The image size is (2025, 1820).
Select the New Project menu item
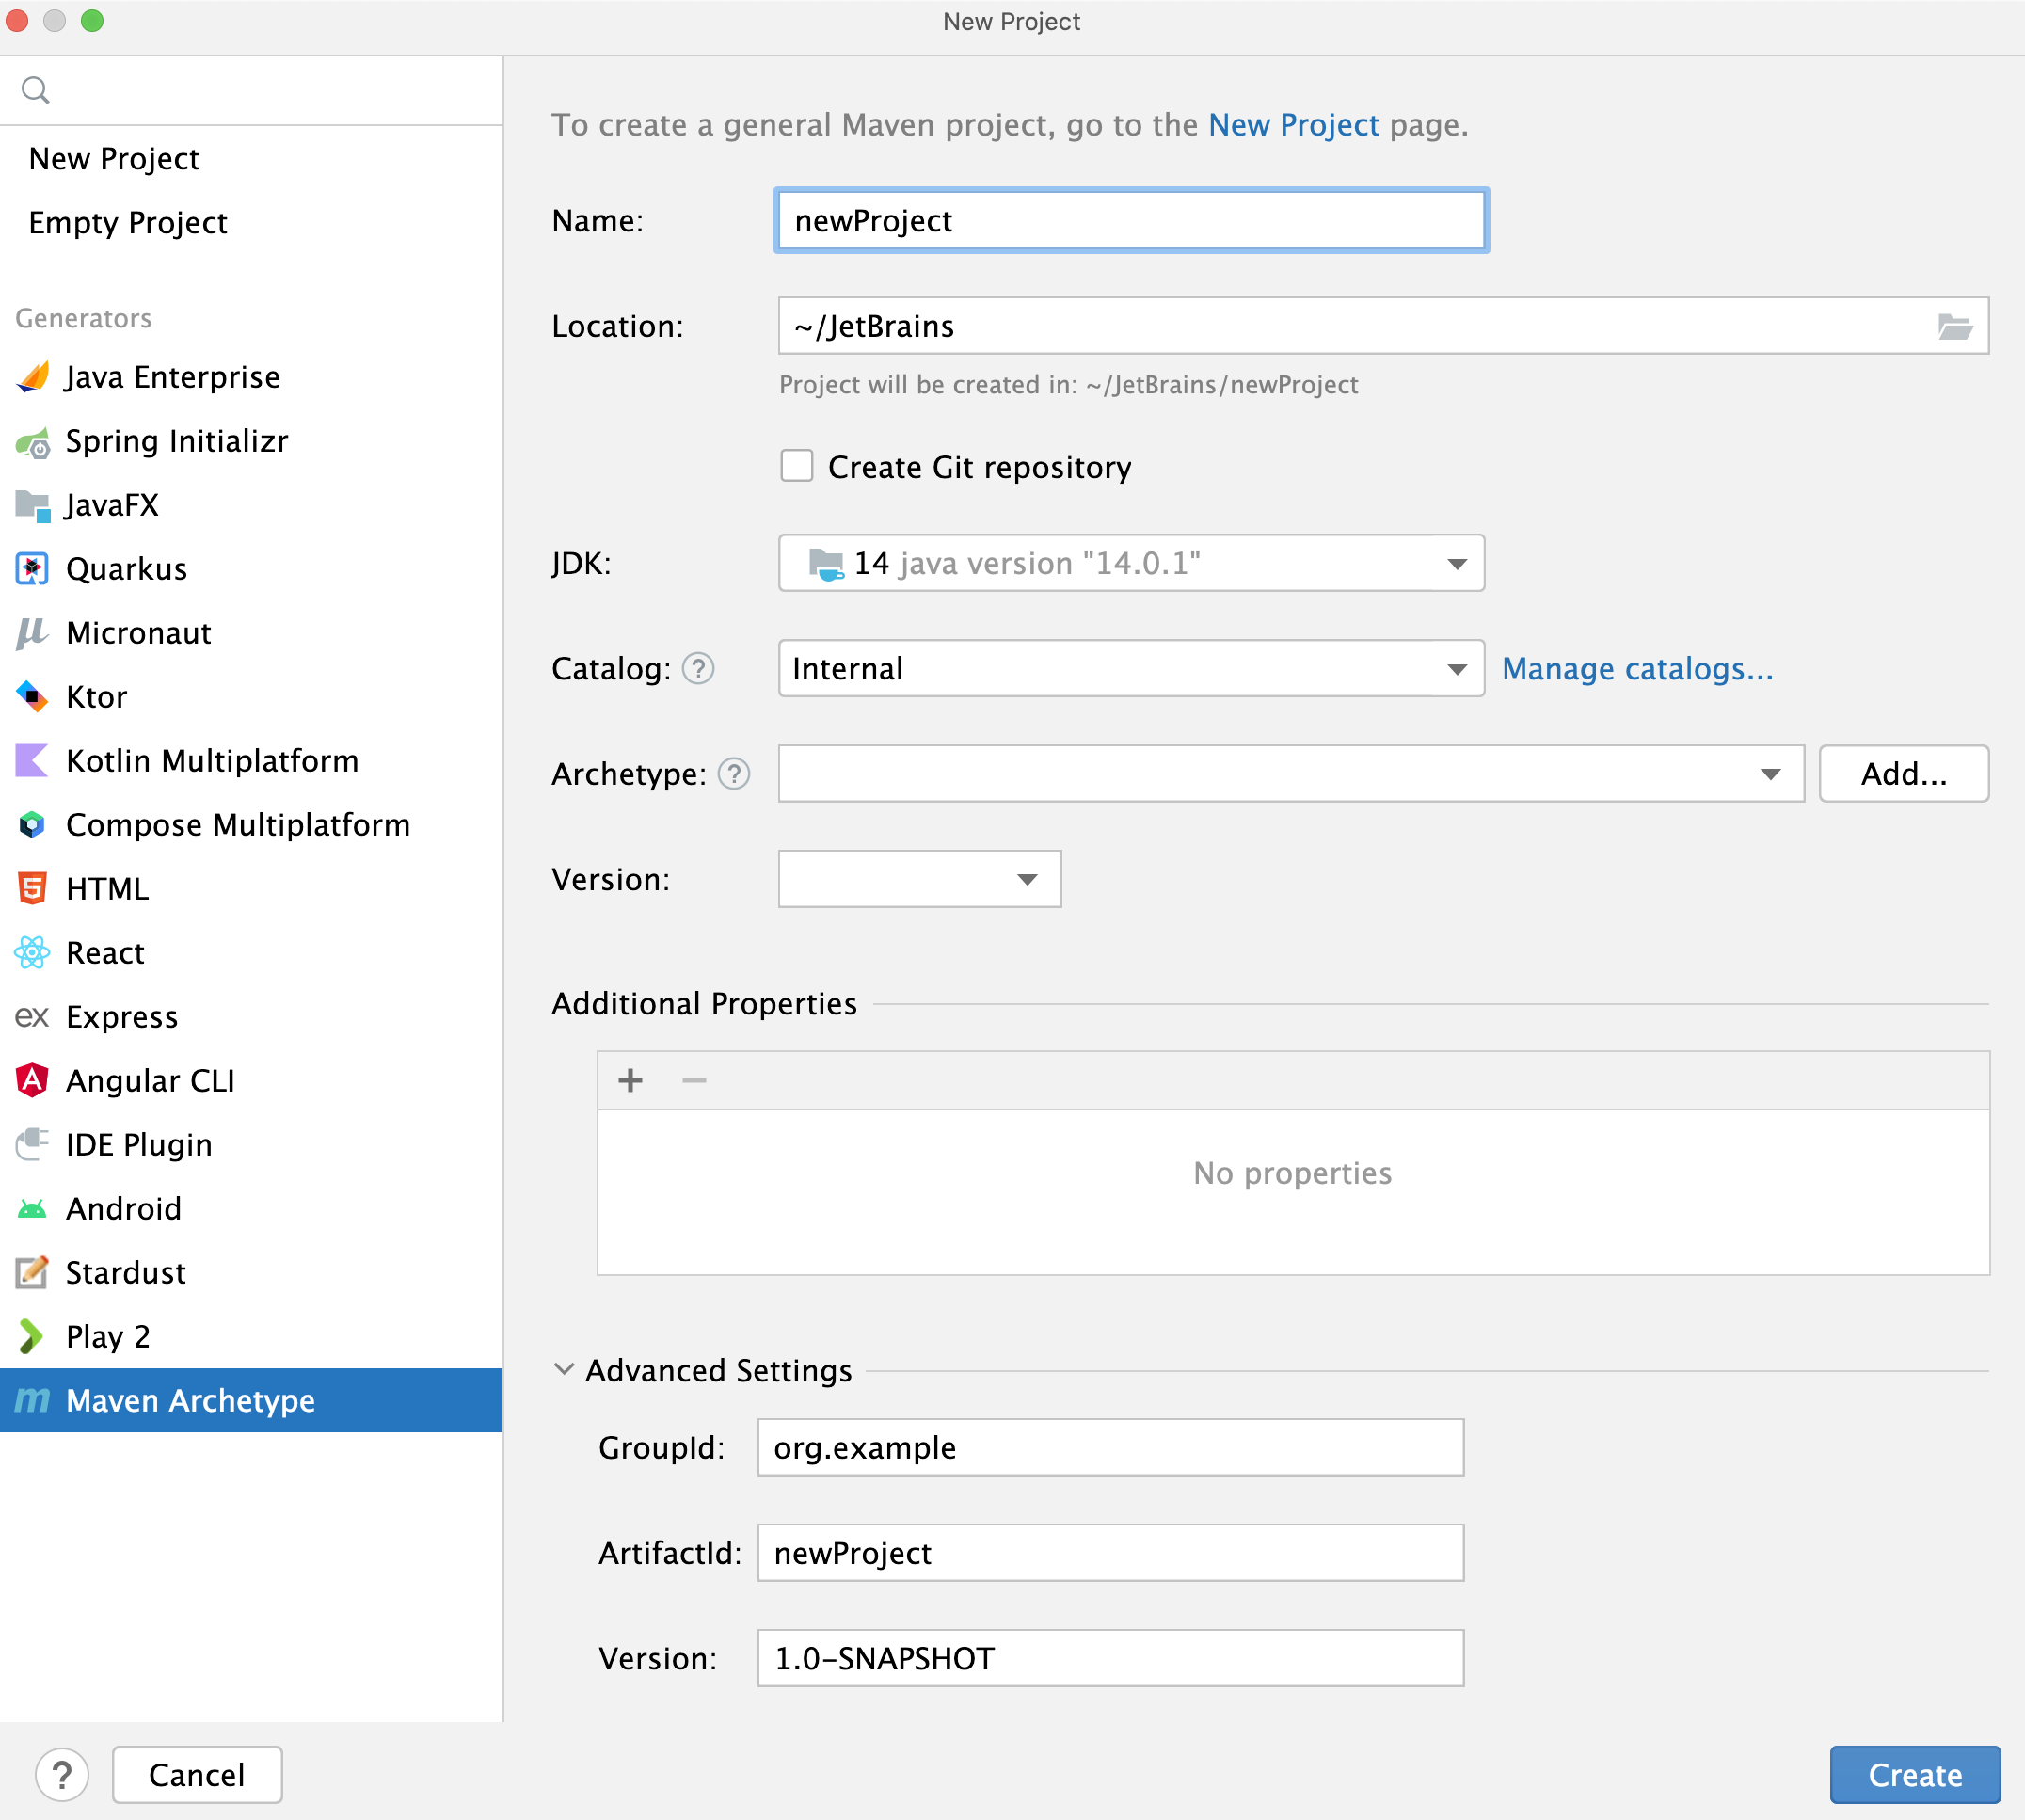(x=114, y=158)
